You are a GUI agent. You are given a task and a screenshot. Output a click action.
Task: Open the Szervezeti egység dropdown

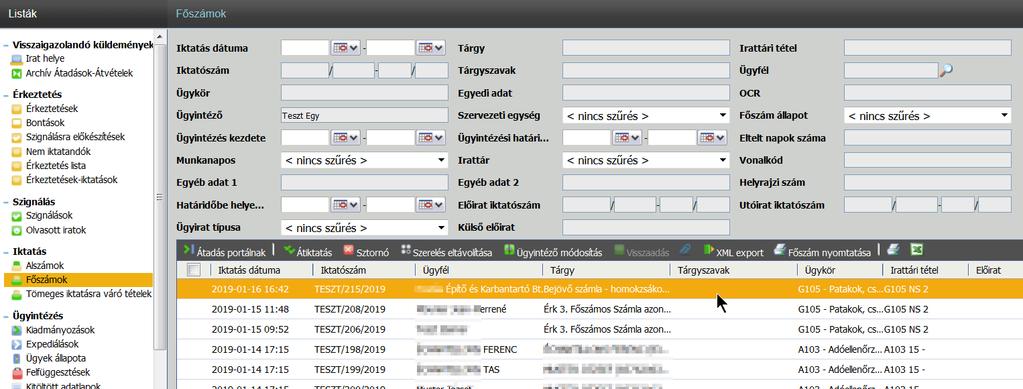point(645,116)
